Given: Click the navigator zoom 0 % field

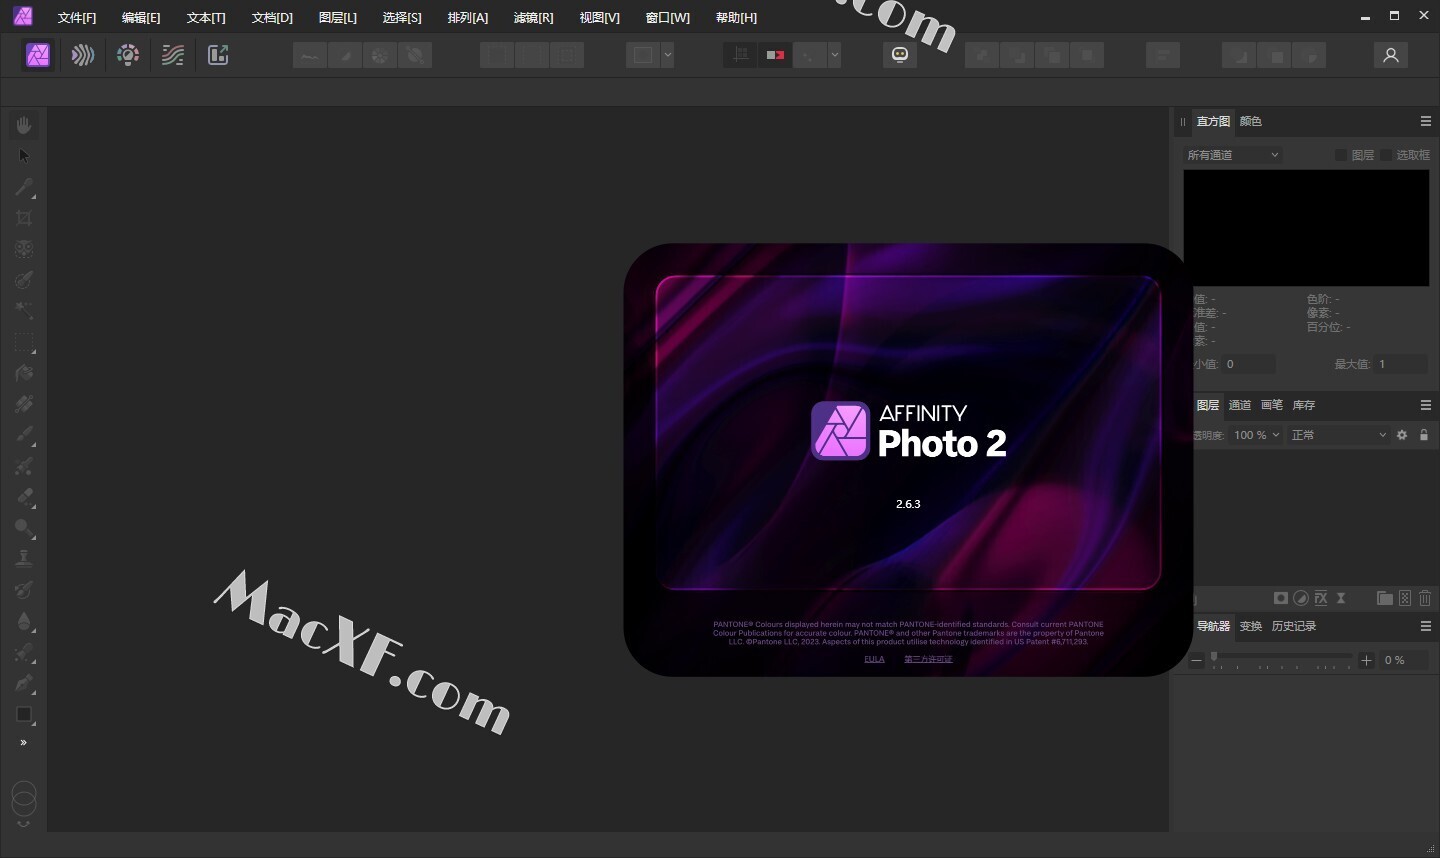Looking at the screenshot, I should (x=1405, y=660).
